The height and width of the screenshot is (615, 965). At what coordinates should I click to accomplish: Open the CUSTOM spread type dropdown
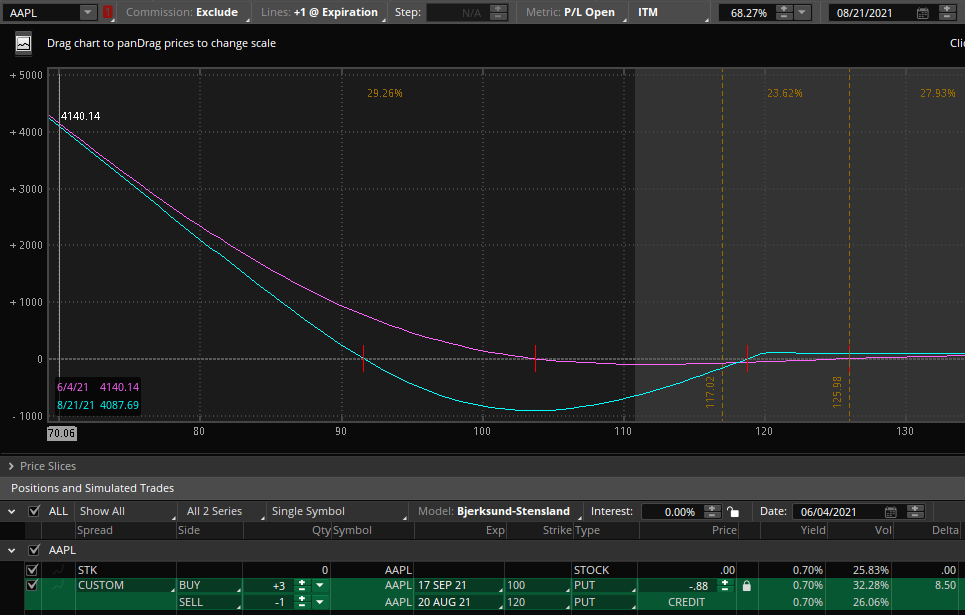(x=125, y=585)
